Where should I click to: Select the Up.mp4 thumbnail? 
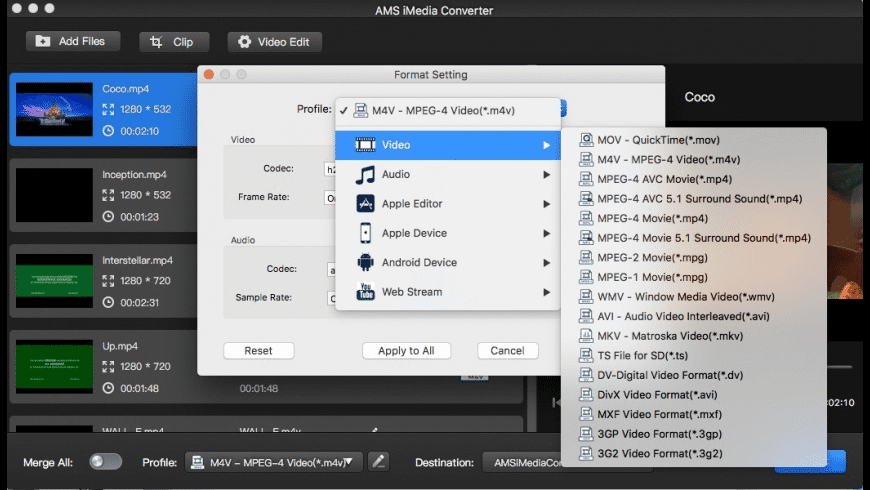54,367
